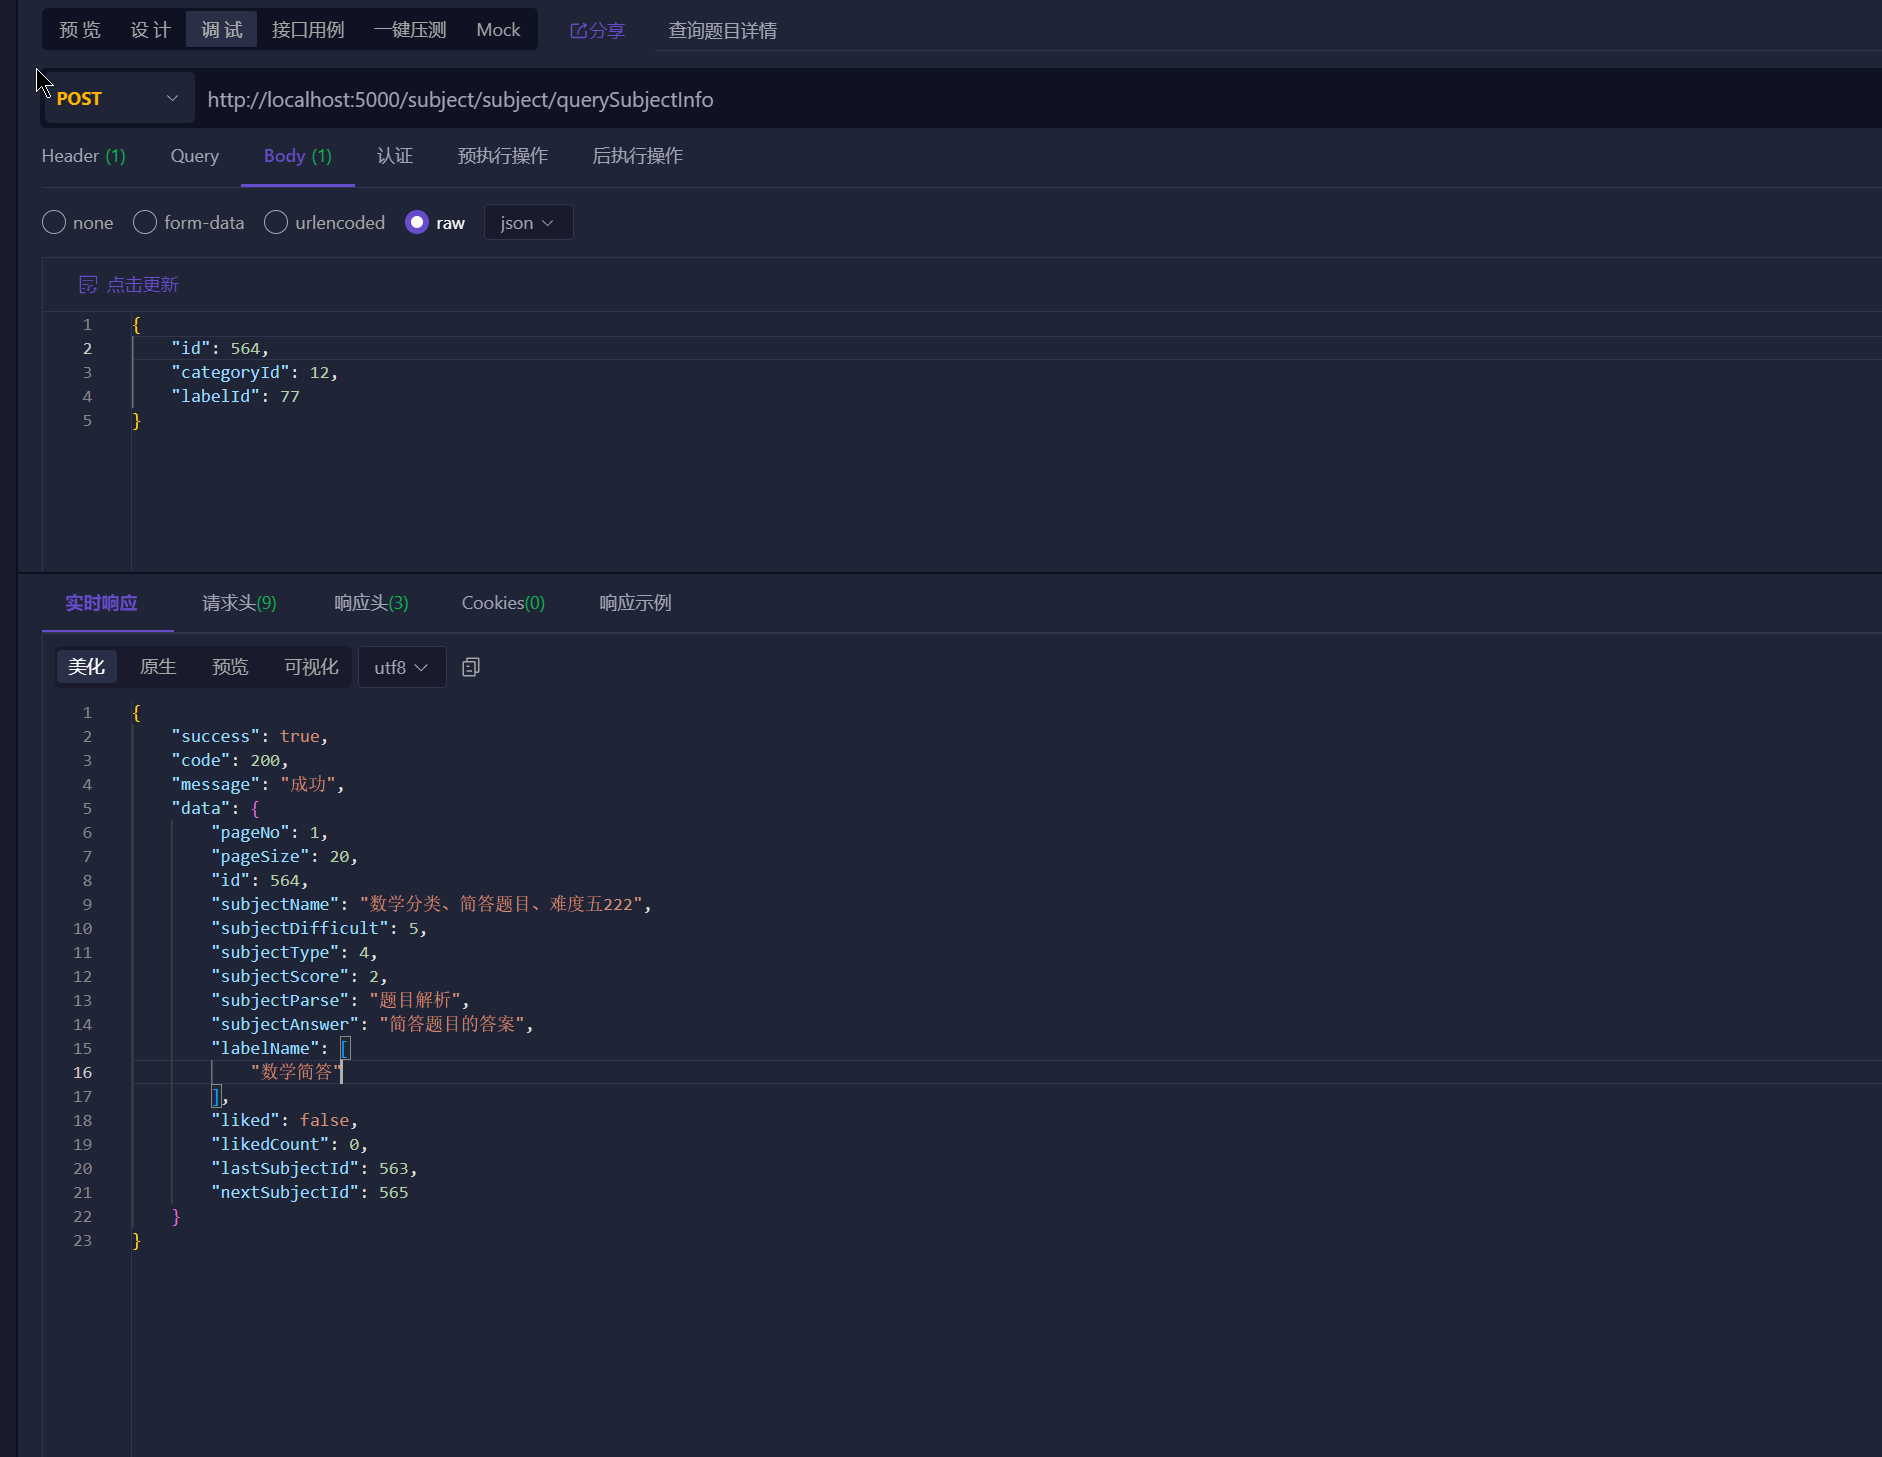Click the "subjectType": 4 response line
The image size is (1882, 1457).
(294, 952)
